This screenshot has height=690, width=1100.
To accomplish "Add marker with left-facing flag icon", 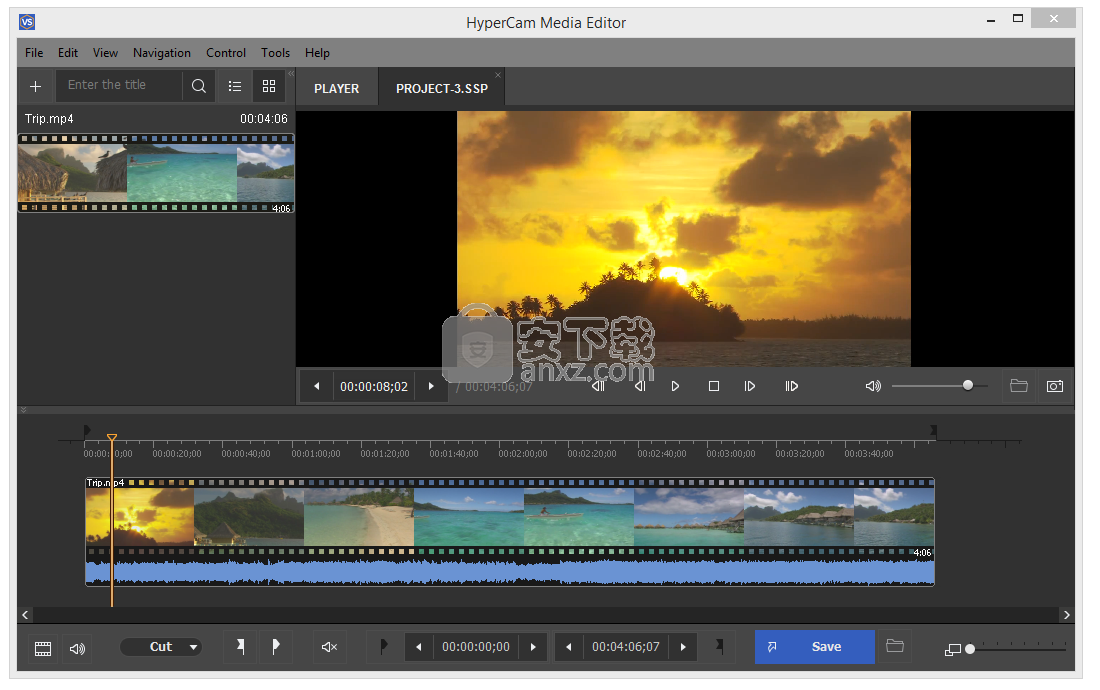I will point(241,647).
